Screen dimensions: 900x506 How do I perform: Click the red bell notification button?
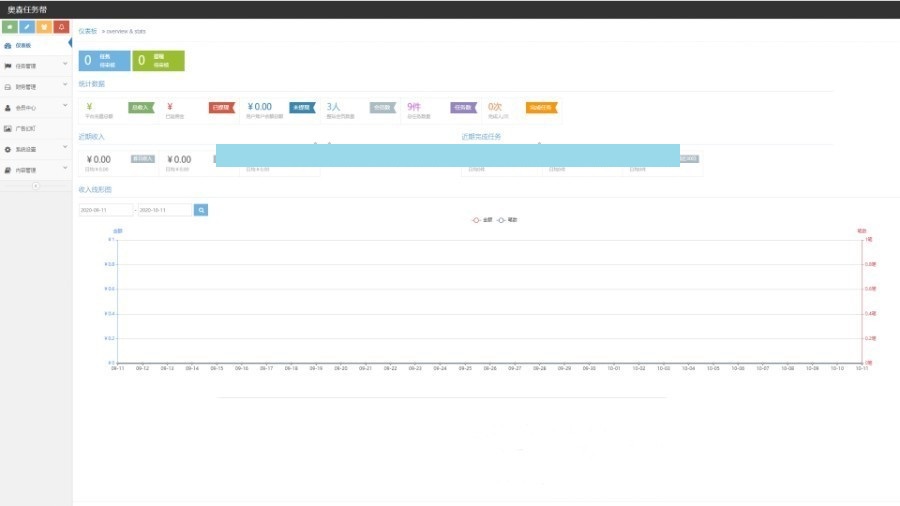click(x=61, y=26)
